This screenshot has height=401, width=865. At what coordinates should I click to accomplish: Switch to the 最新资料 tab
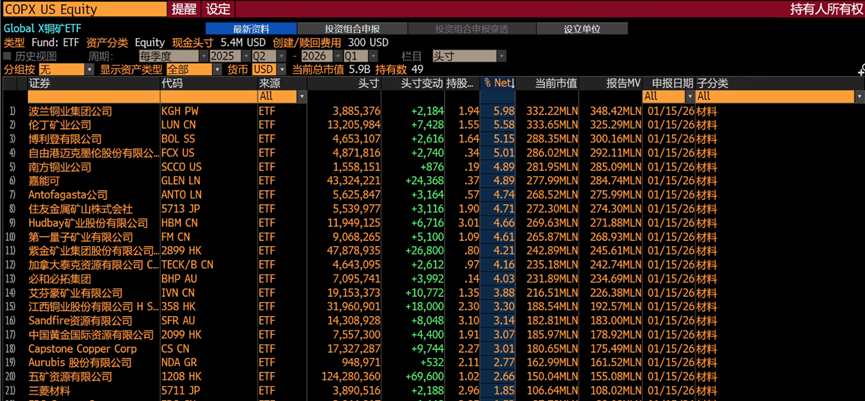pyautogui.click(x=250, y=29)
